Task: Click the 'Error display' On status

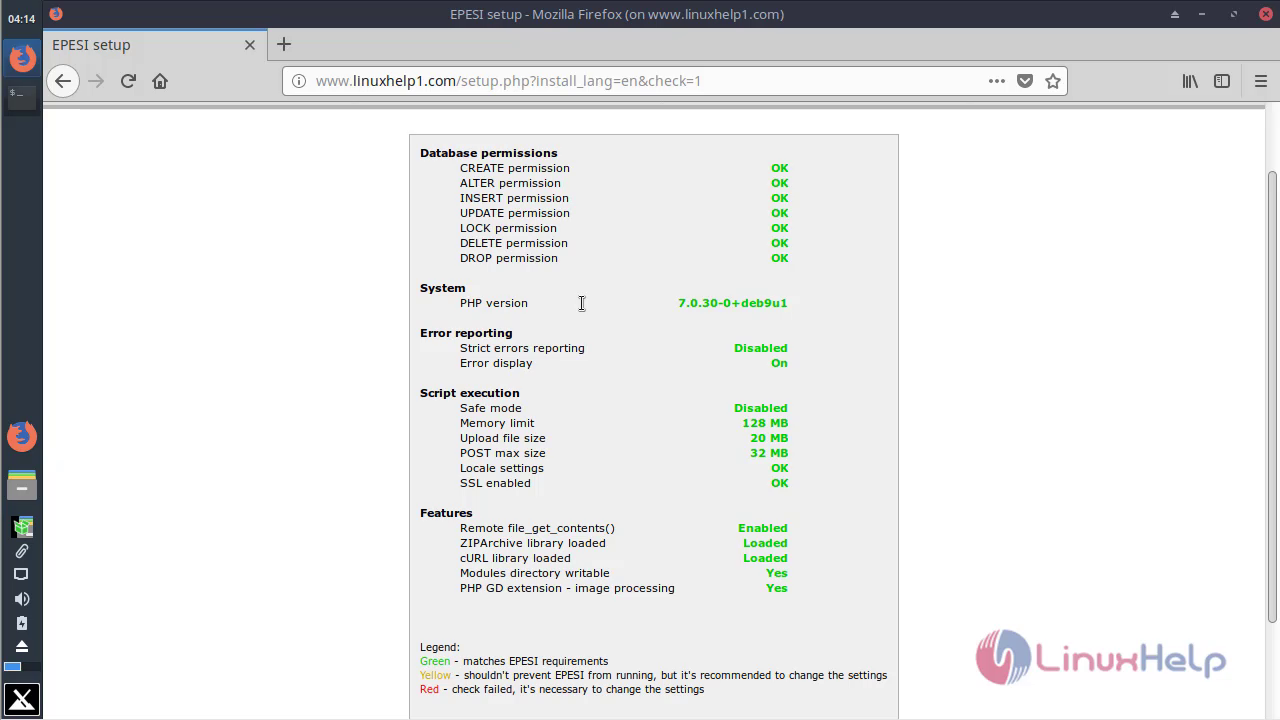Action: [x=779, y=363]
